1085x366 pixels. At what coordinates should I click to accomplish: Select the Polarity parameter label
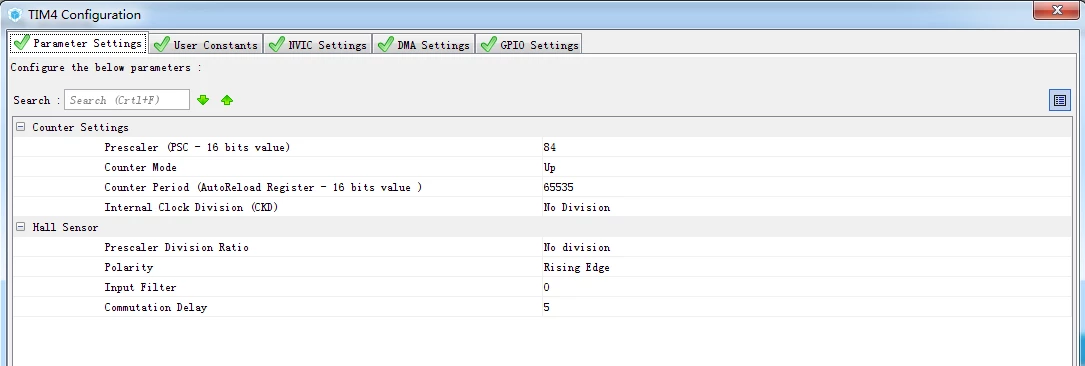[x=129, y=267]
